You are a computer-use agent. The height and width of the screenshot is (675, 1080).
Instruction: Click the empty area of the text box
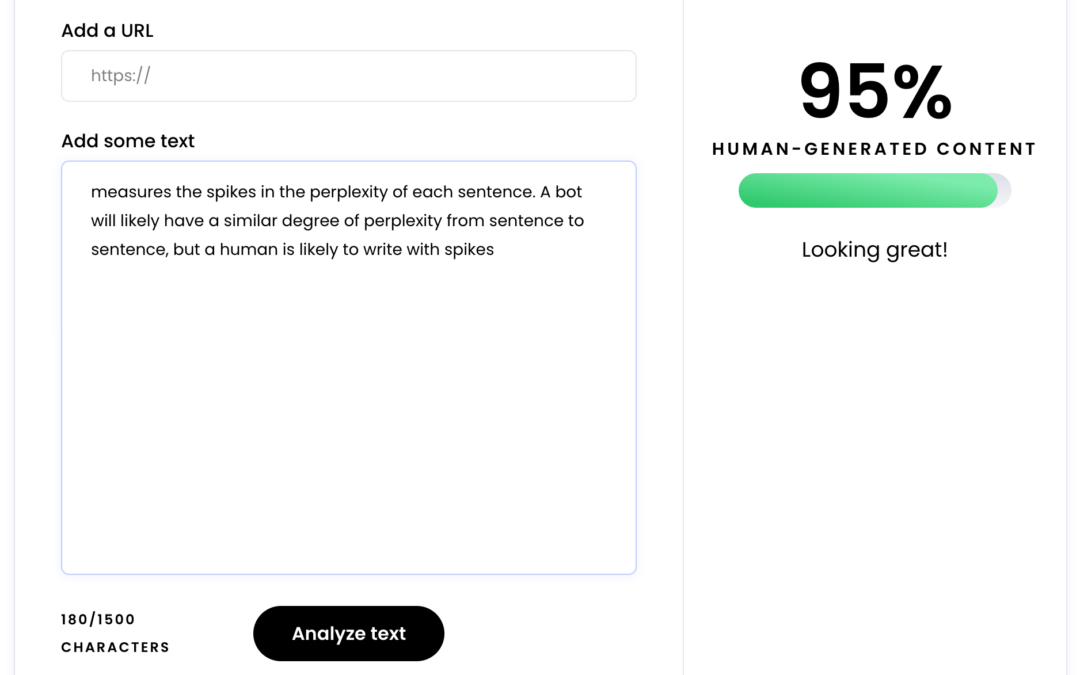point(348,420)
